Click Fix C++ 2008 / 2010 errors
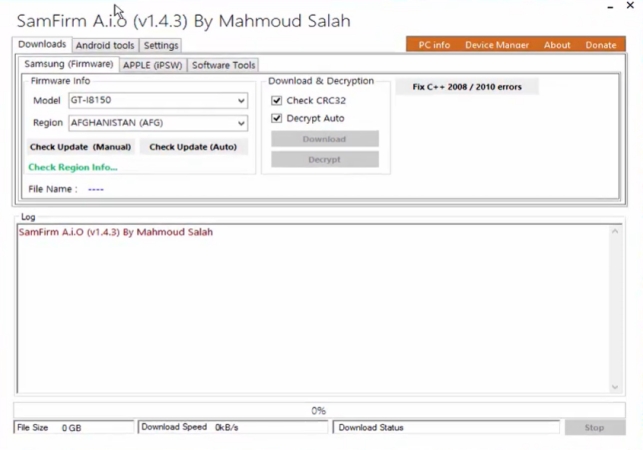Viewport: 643px width, 450px height. [x=467, y=87]
